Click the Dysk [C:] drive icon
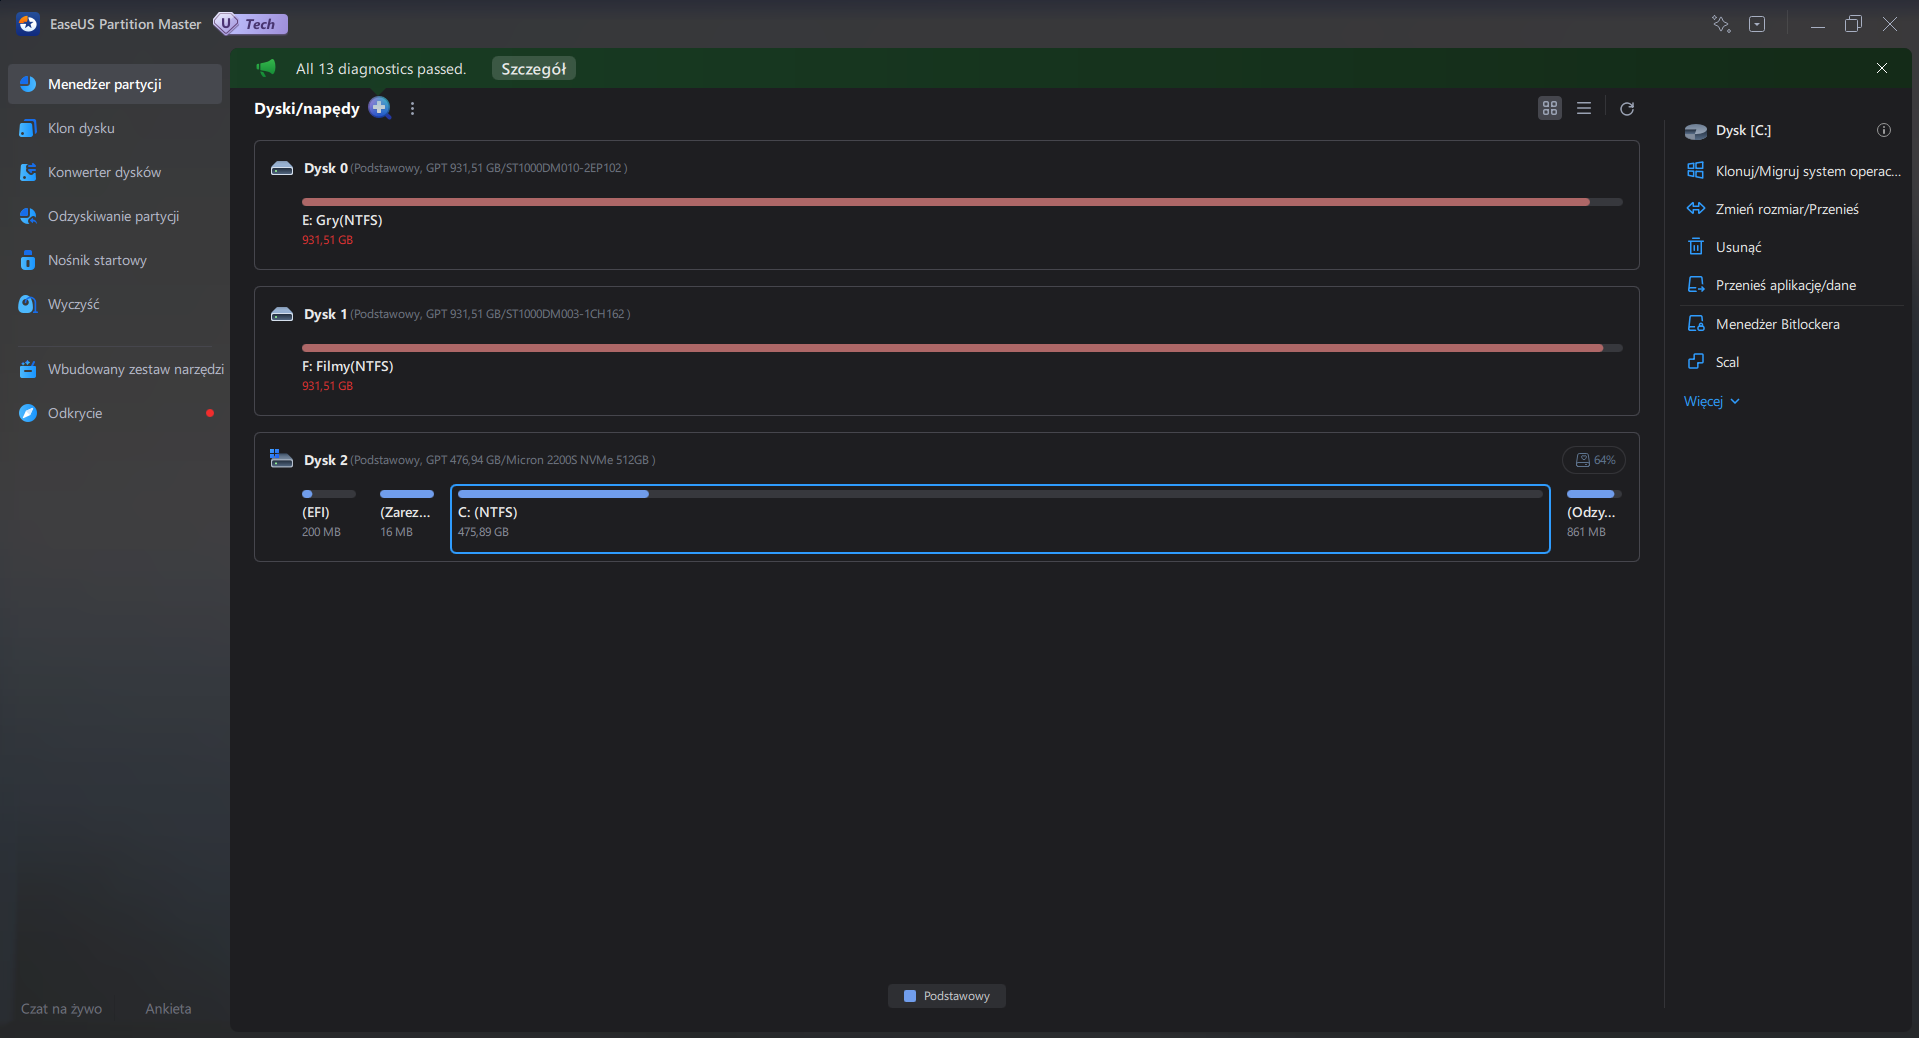This screenshot has width=1919, height=1038. click(1696, 131)
